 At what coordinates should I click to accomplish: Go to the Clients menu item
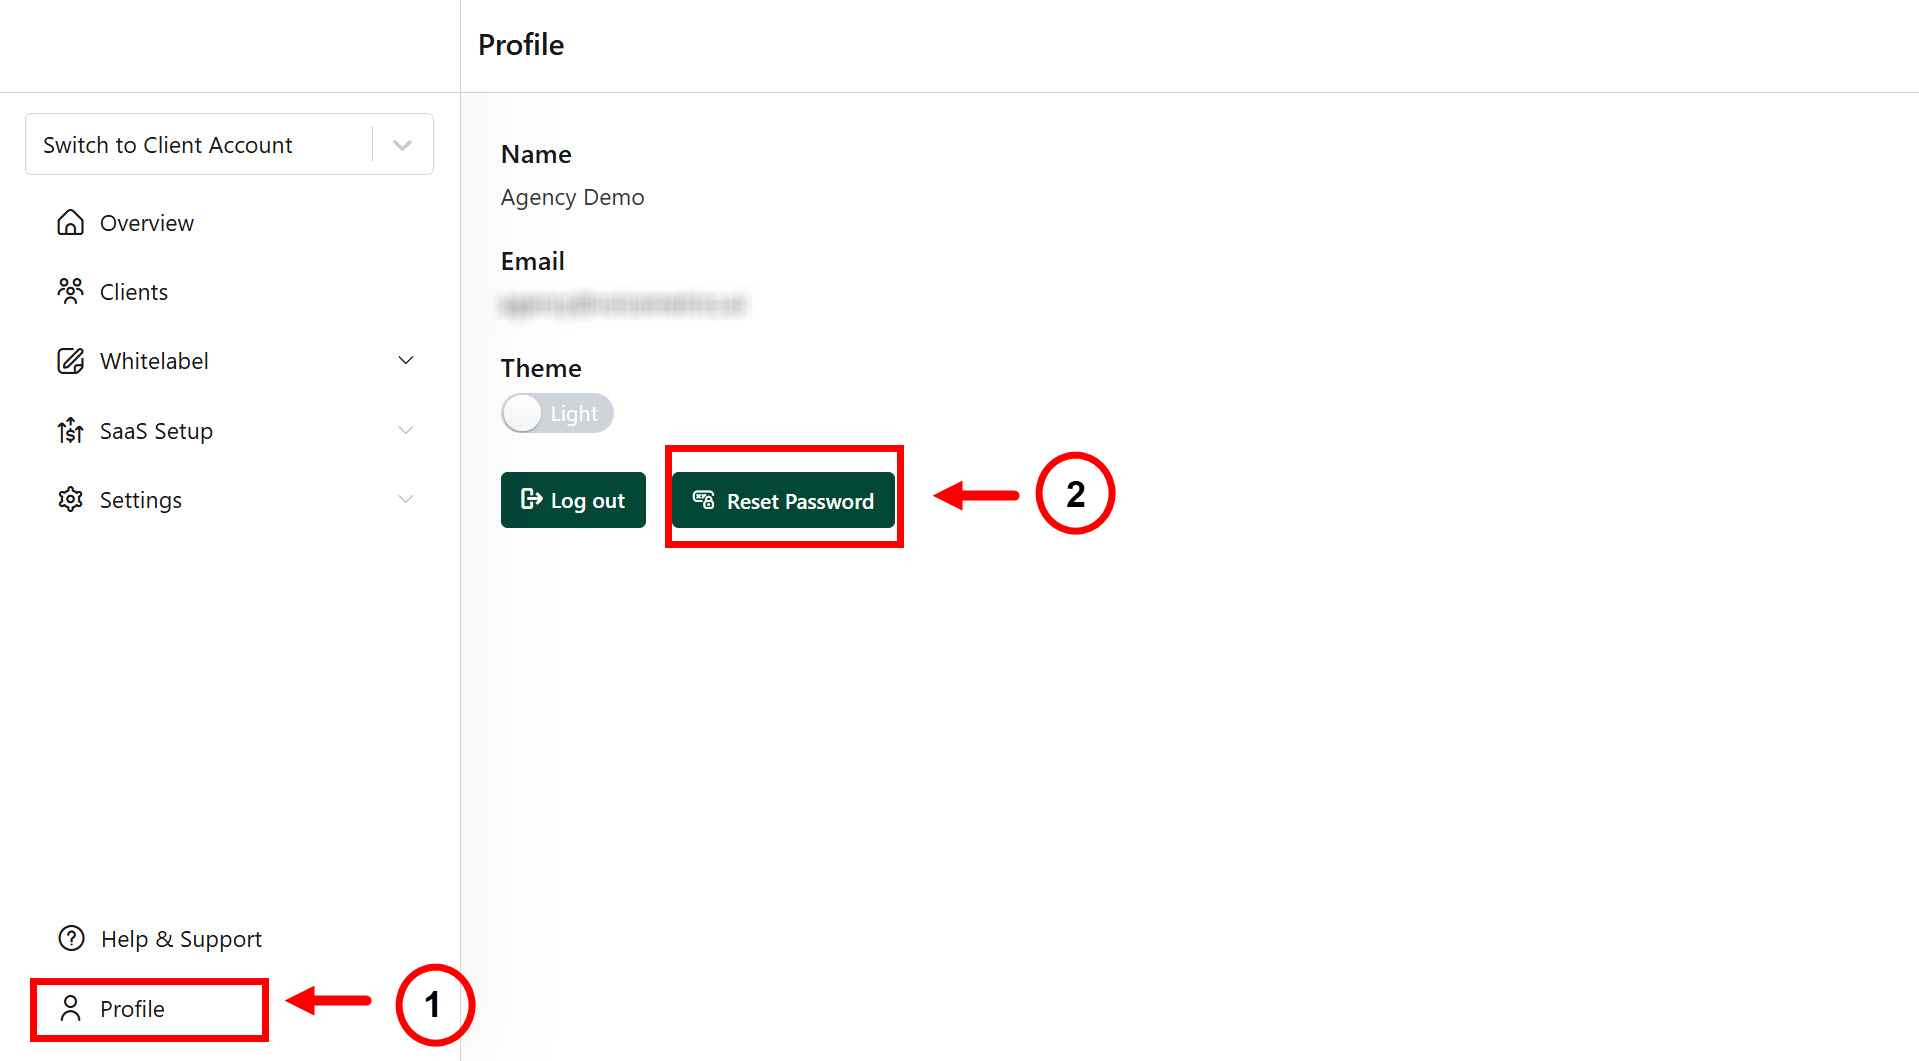(134, 292)
